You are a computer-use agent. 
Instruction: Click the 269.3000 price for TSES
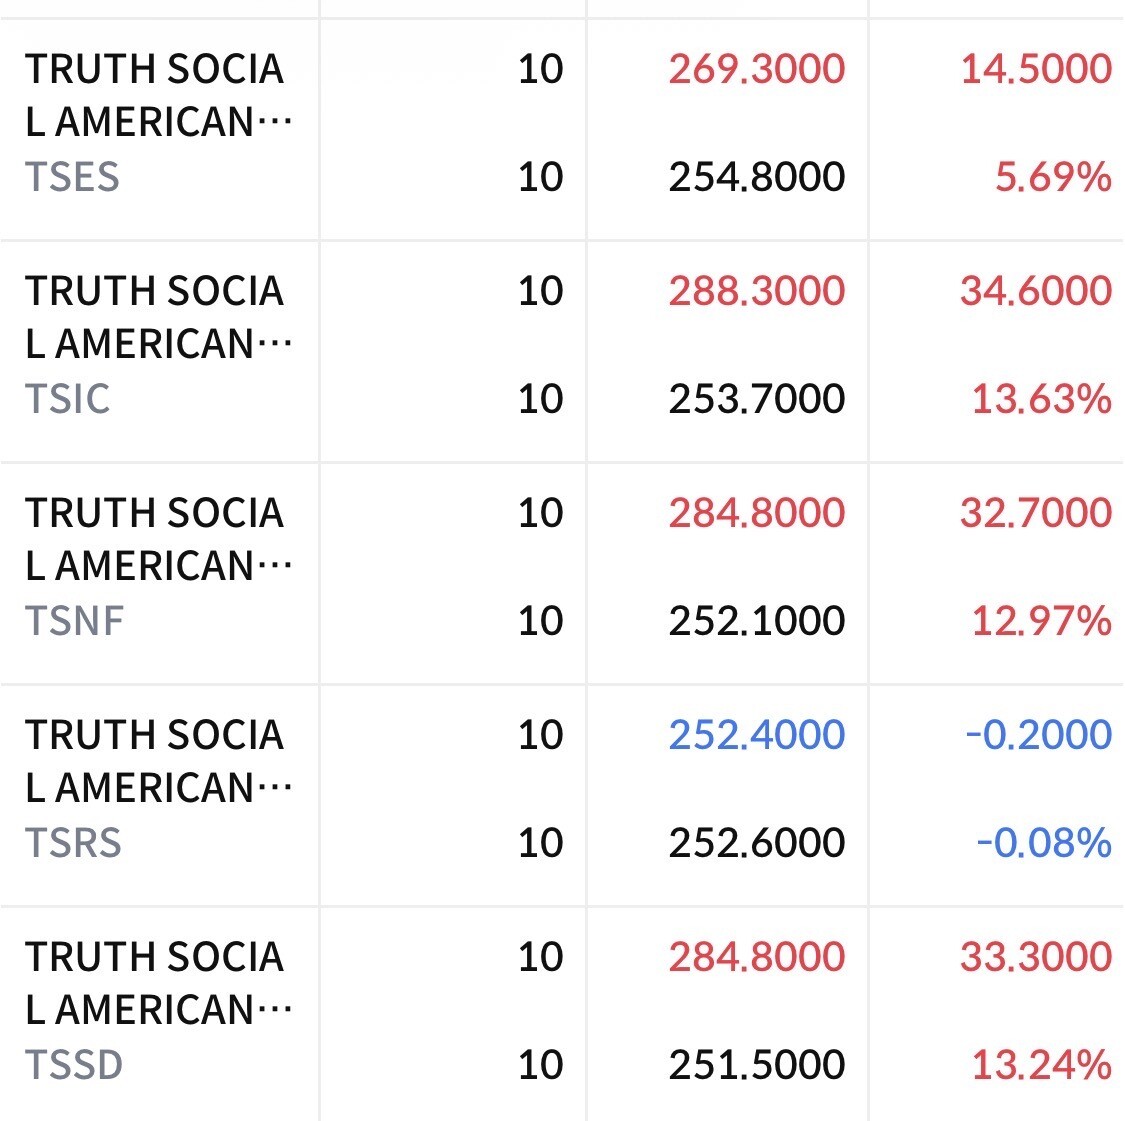tap(757, 69)
